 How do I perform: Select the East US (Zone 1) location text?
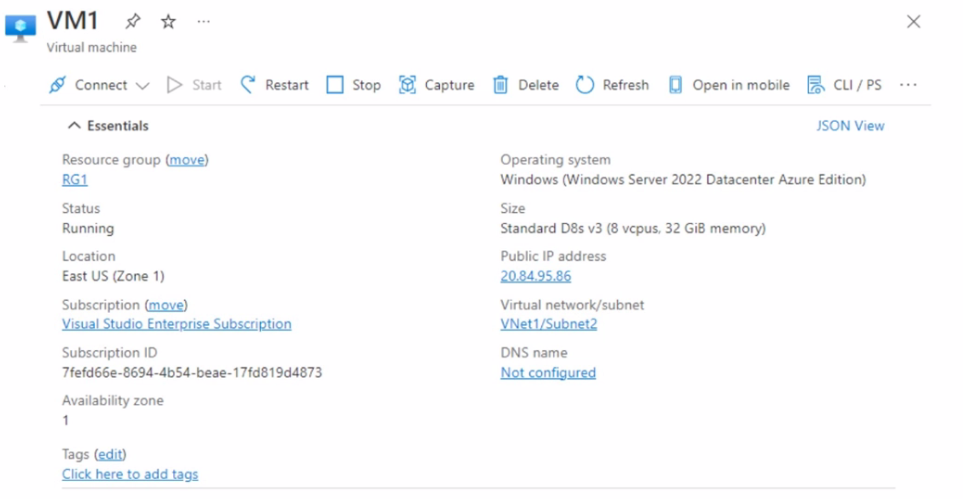113,276
